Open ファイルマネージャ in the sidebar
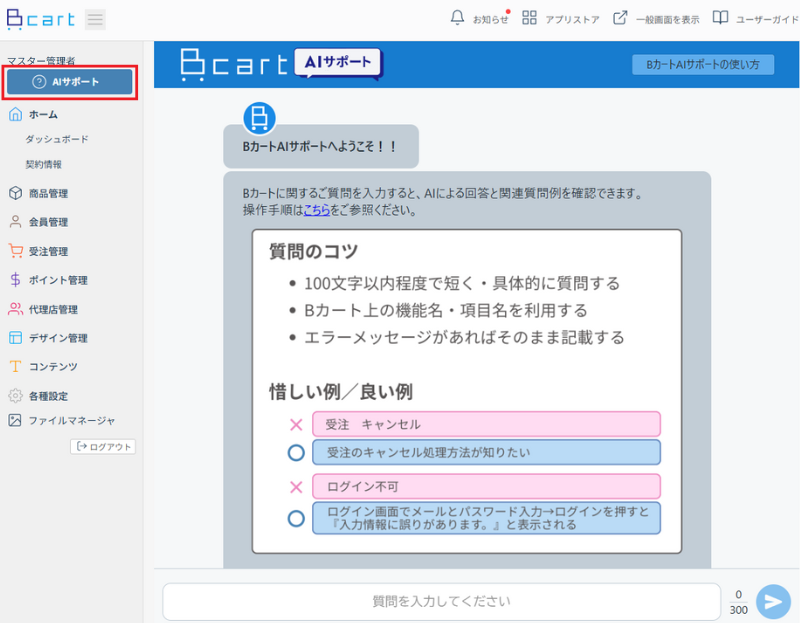This screenshot has width=800, height=623. pyautogui.click(x=71, y=421)
